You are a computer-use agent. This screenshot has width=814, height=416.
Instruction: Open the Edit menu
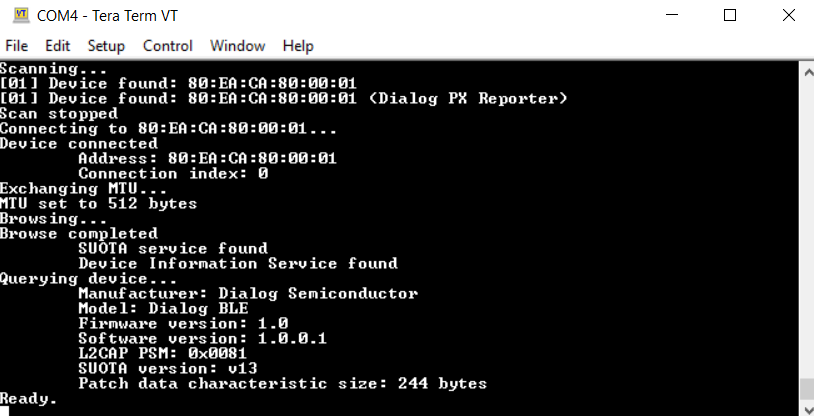click(x=57, y=46)
